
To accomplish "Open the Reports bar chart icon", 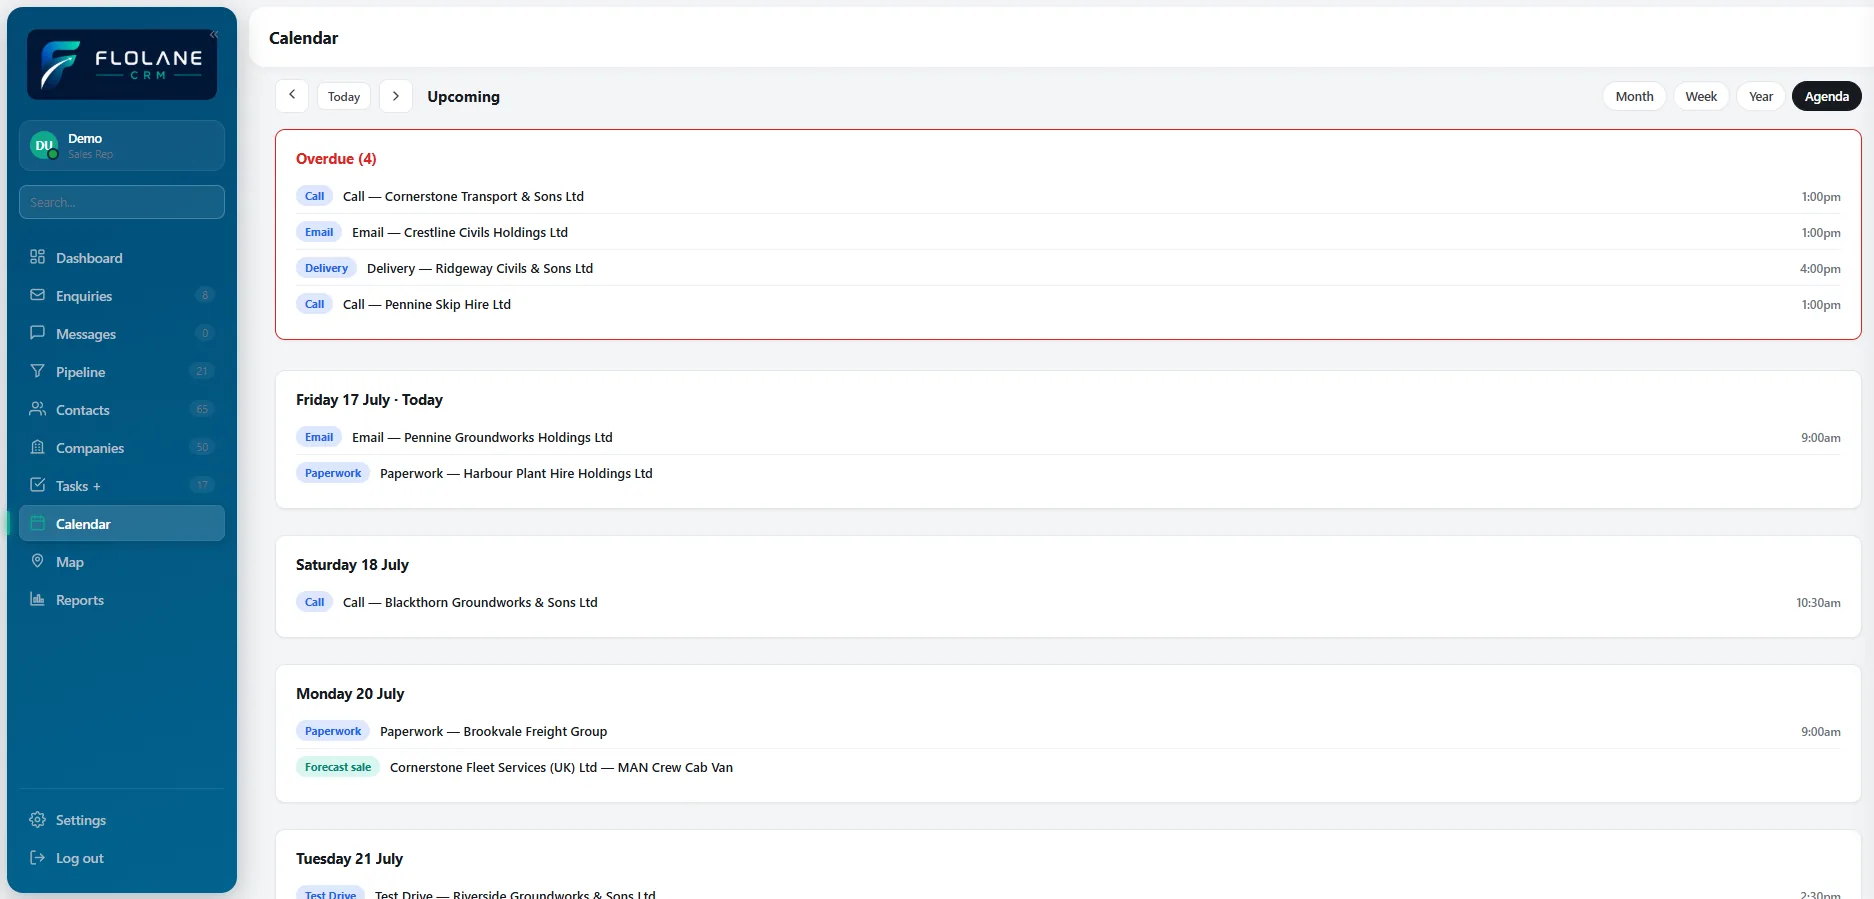I will (x=37, y=599).
